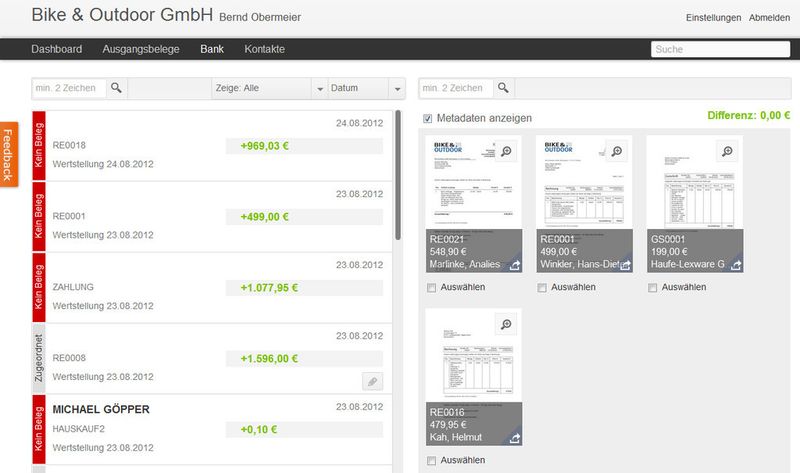Viewport: 800px width, 473px height.
Task: Go to the Kontakte tab
Action: (264, 49)
